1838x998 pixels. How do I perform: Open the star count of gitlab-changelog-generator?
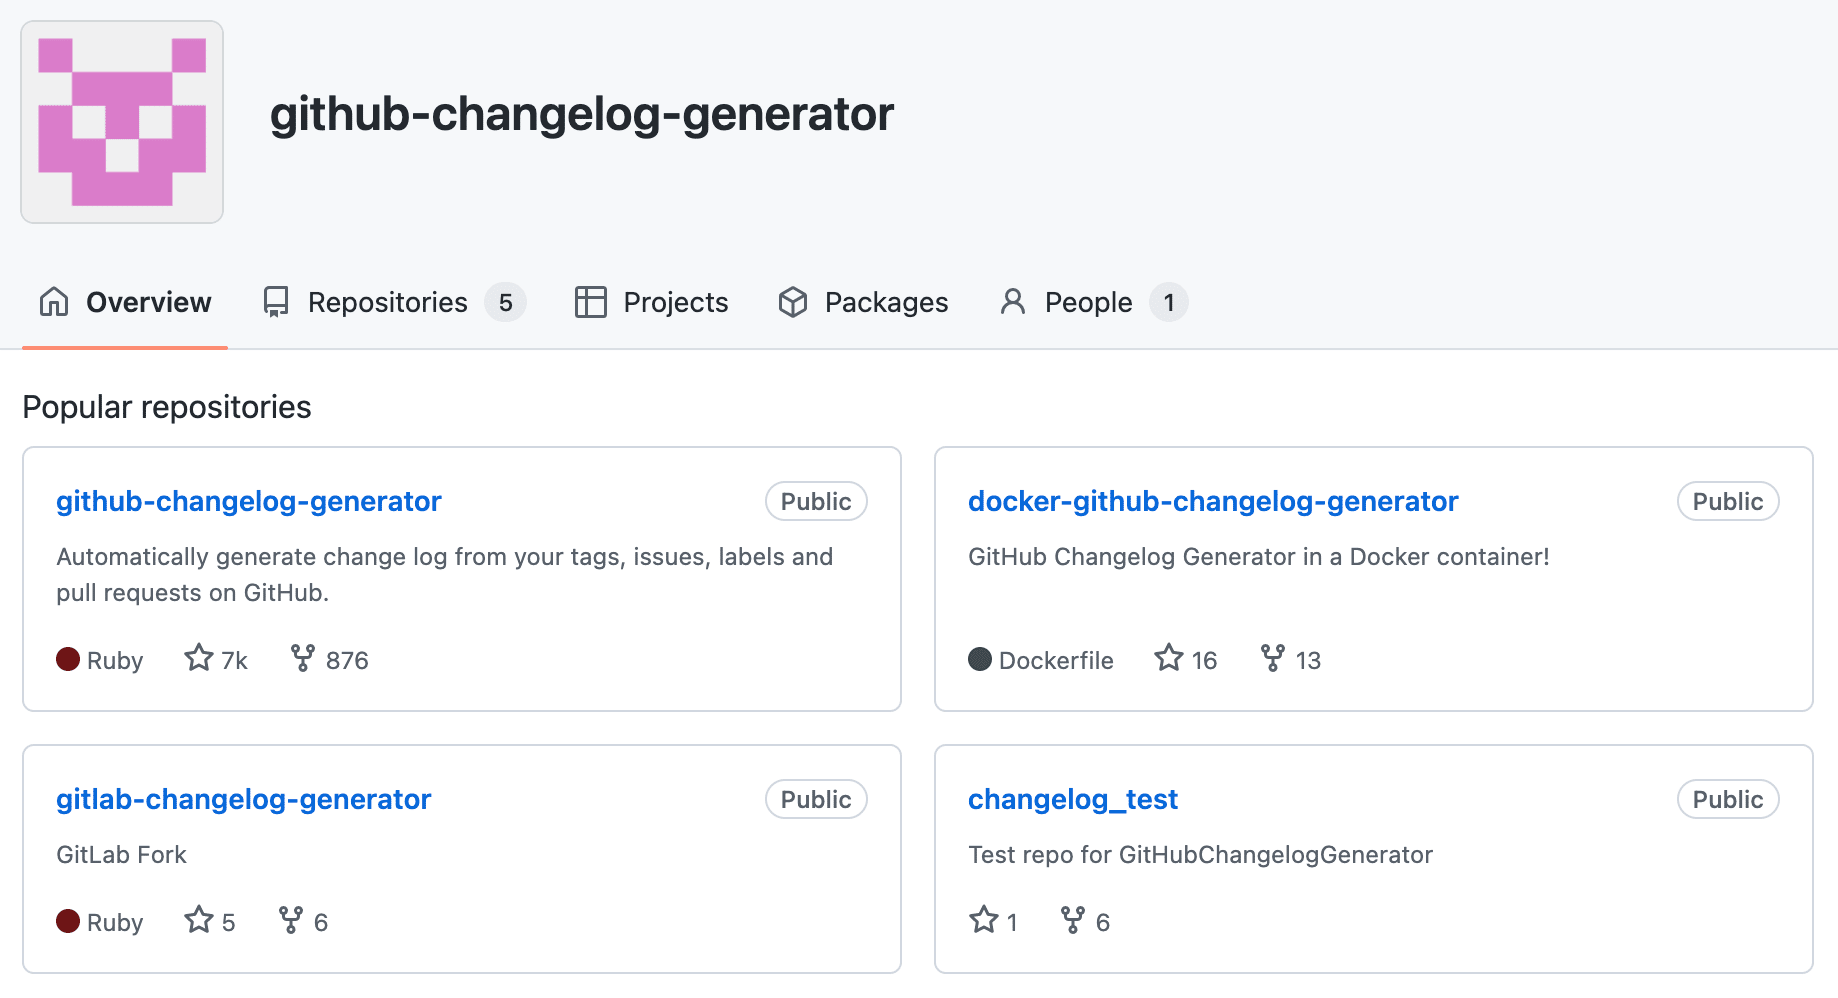click(x=210, y=922)
